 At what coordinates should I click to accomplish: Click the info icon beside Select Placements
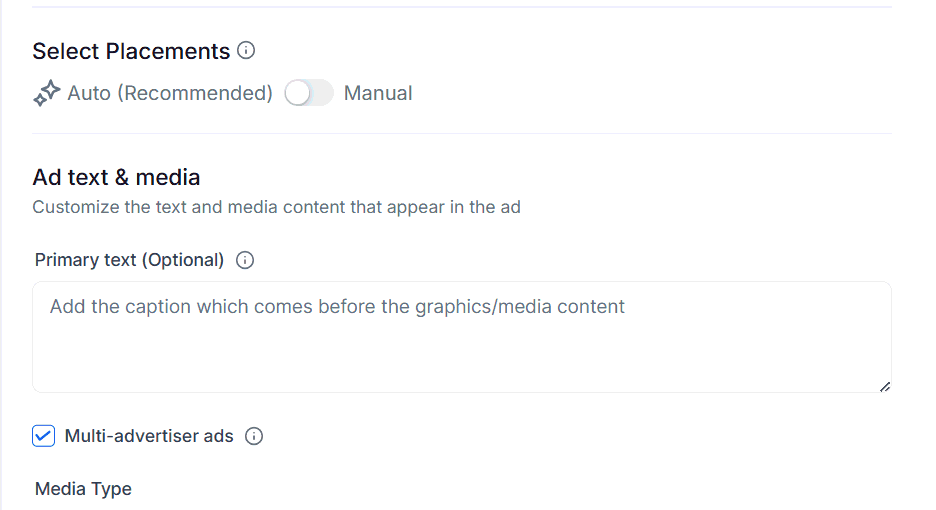(246, 51)
